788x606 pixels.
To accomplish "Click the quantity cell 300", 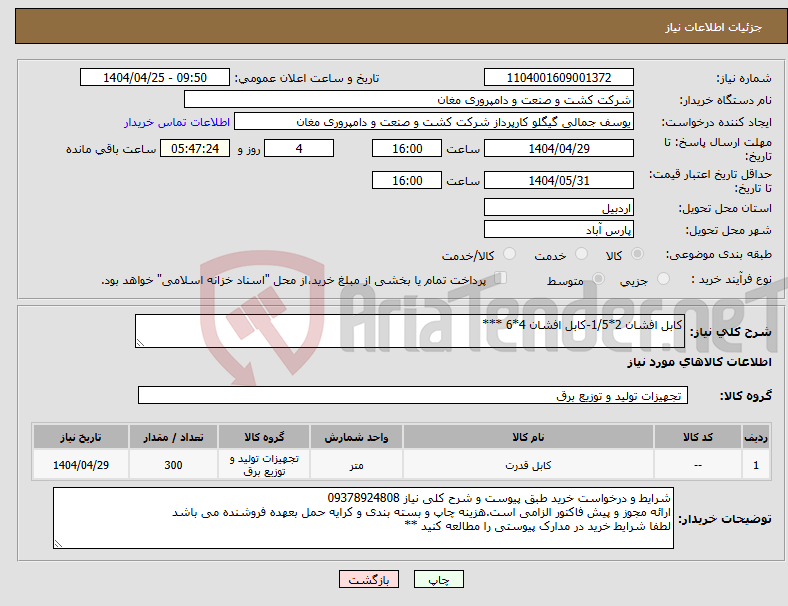I will click(x=173, y=465).
